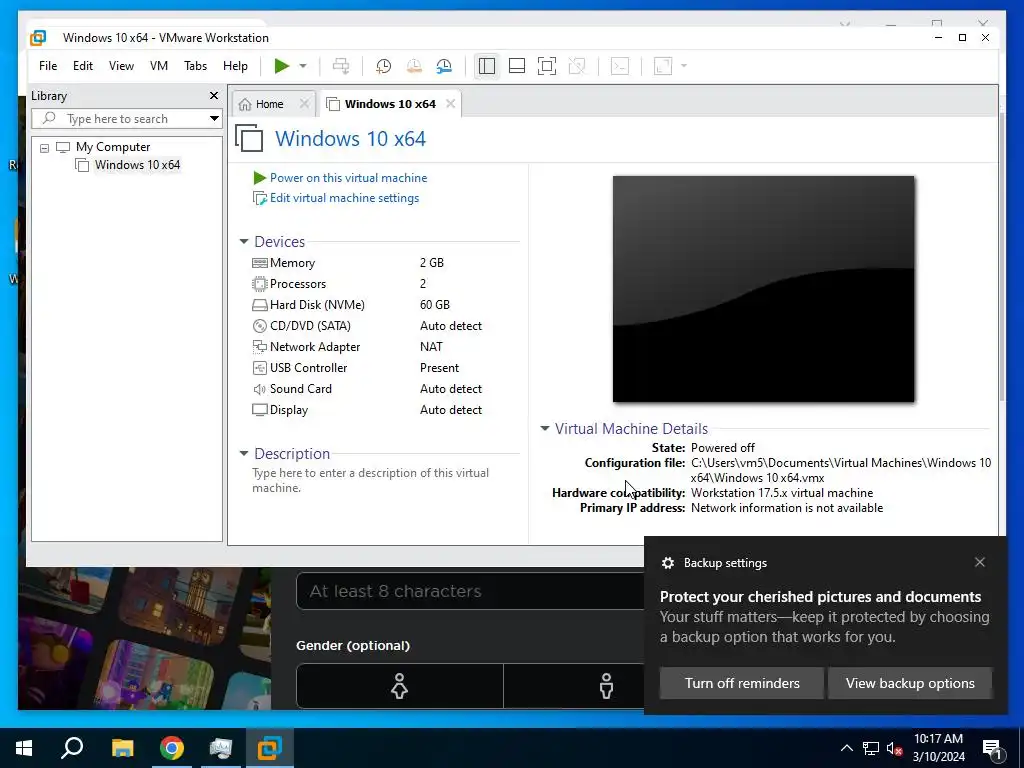Open the Help menu

235,66
